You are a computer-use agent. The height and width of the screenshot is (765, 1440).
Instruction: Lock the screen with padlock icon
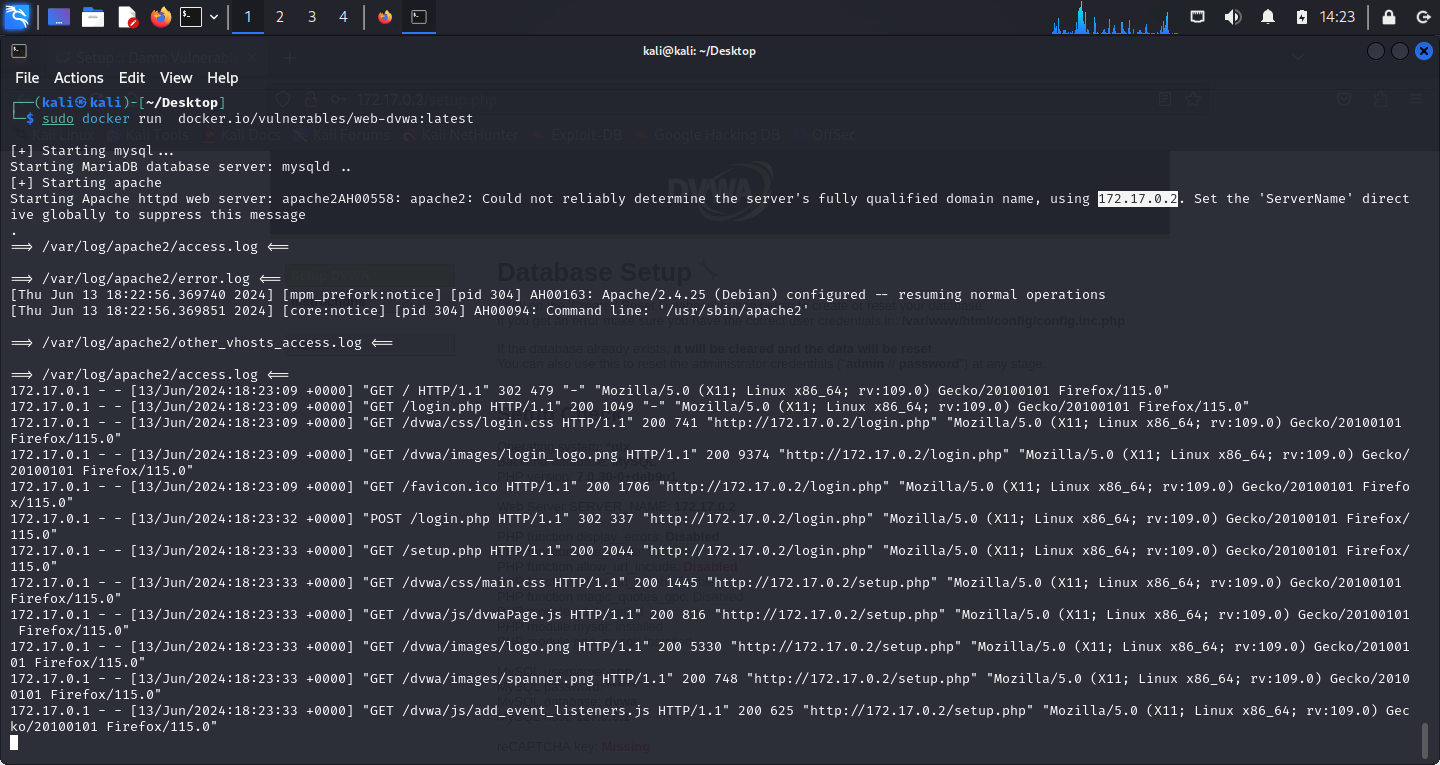pyautogui.click(x=1389, y=17)
